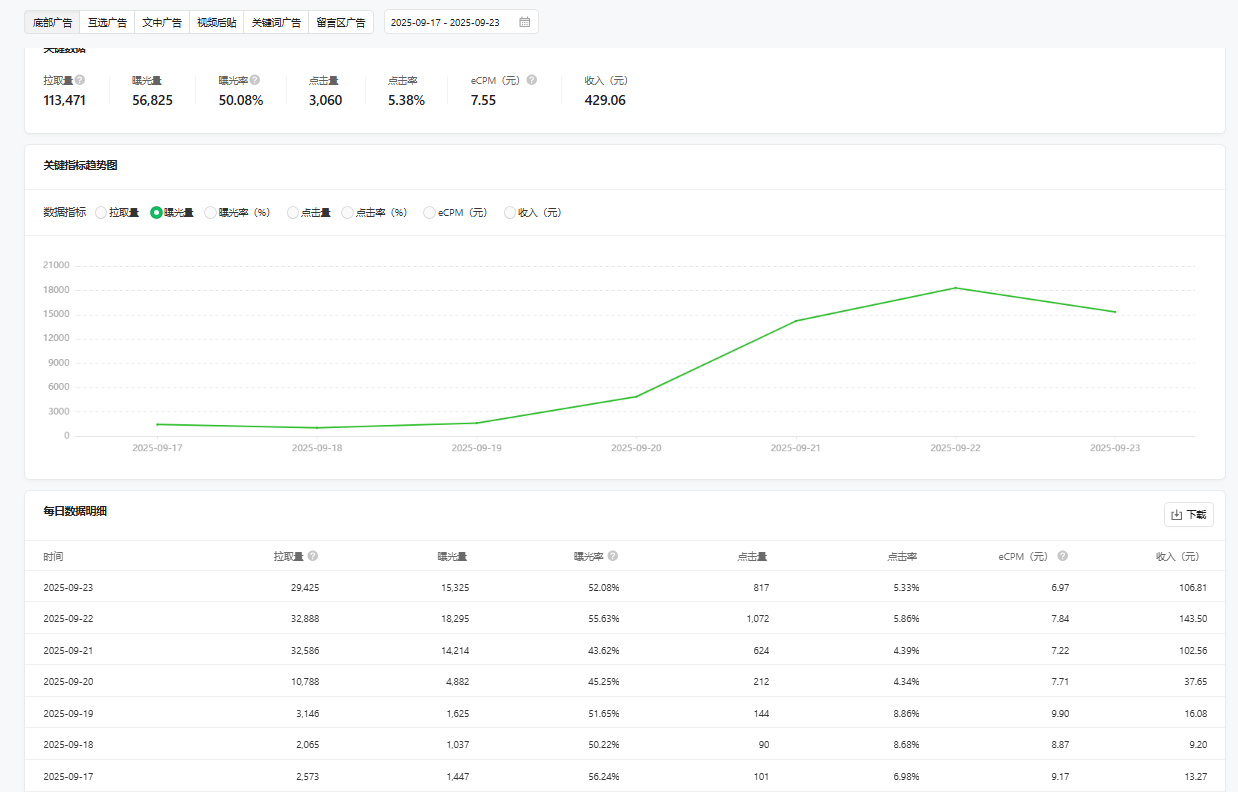1238x792 pixels.
Task: Switch chart to 点击率（%） radio option
Action: click(347, 212)
